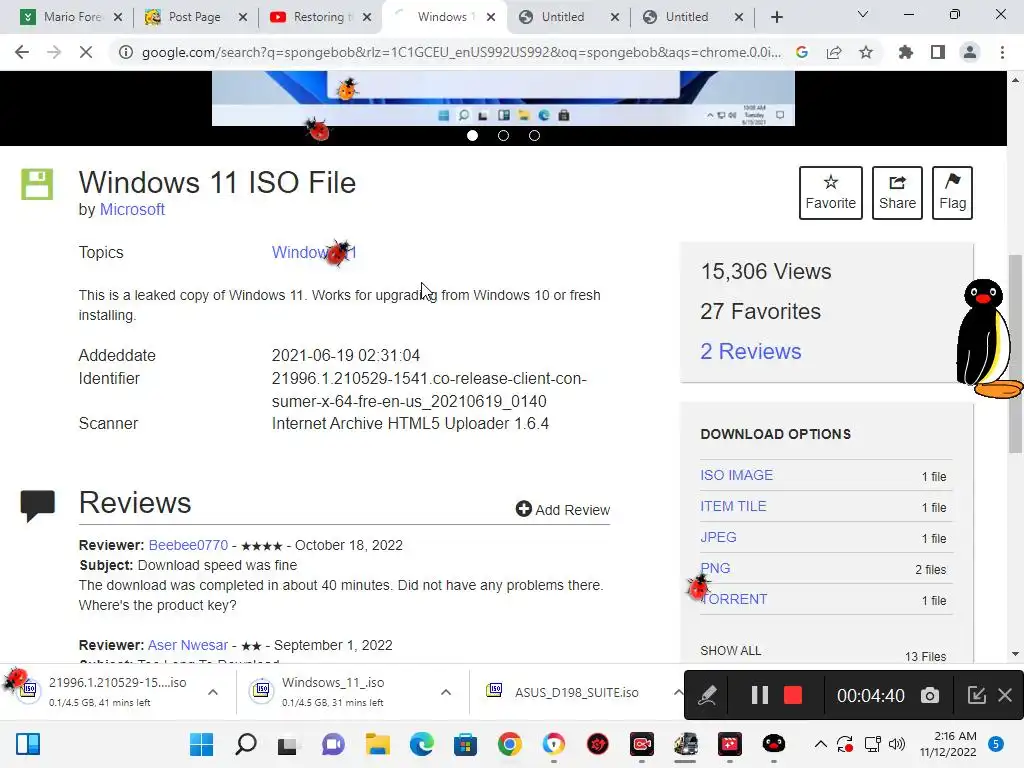Open the Chrome three-dot menu
Image resolution: width=1024 pixels, height=768 pixels.
1002,52
